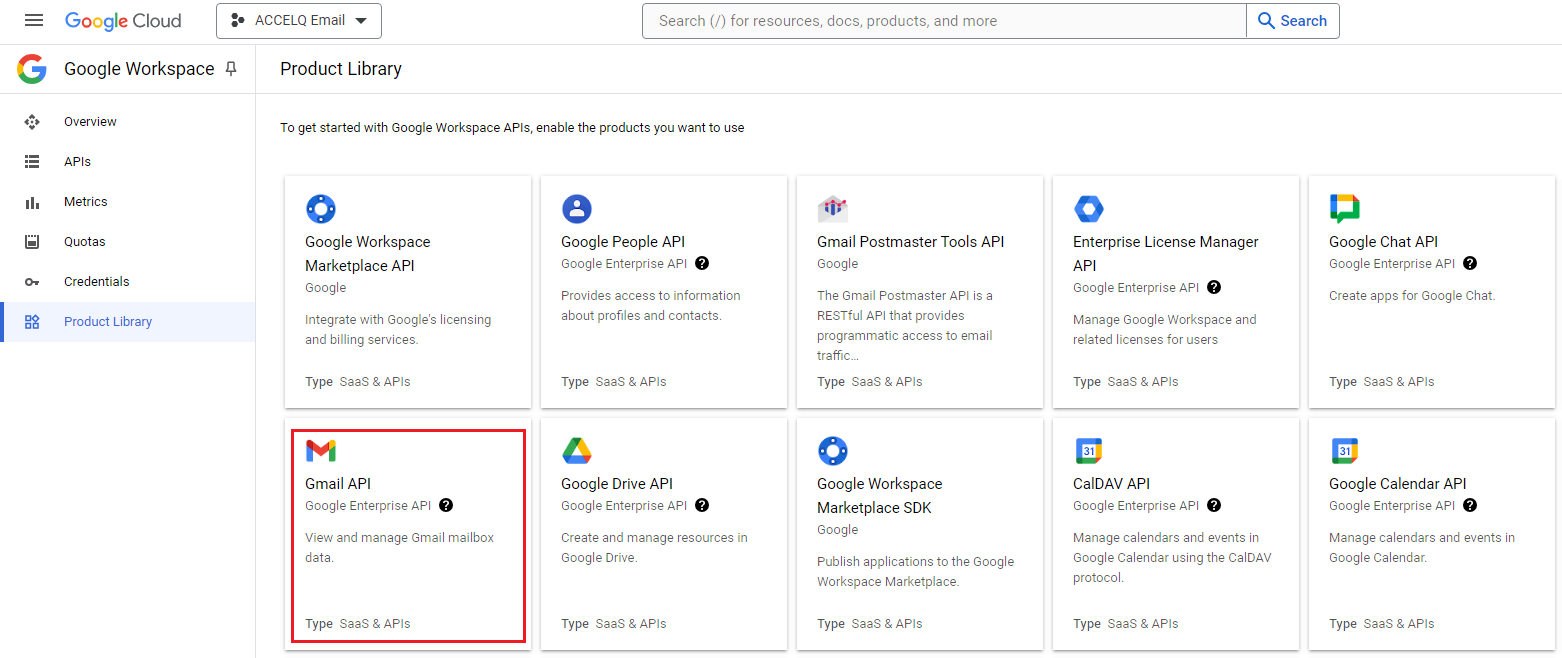Click the APIs list icon
Image resolution: width=1562 pixels, height=658 pixels.
point(32,162)
